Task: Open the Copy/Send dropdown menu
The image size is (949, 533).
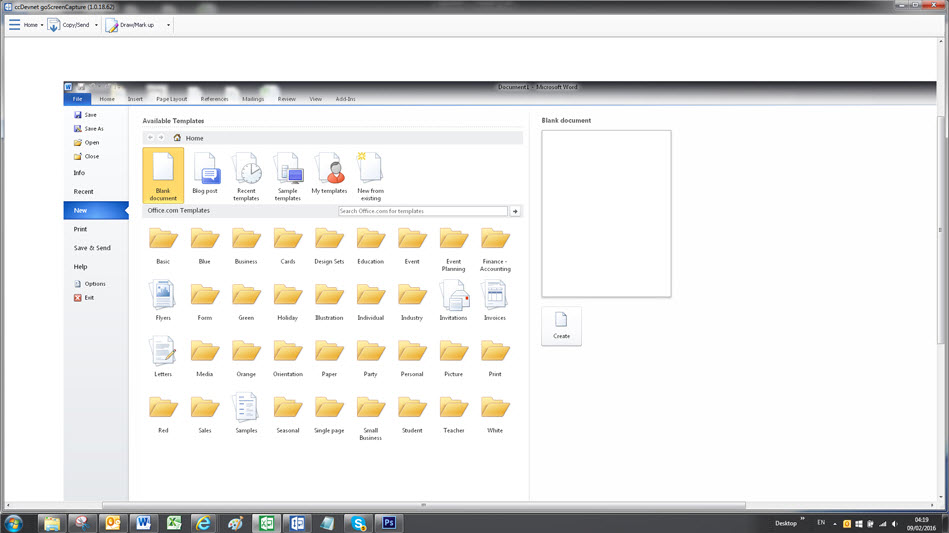Action: click(96, 25)
